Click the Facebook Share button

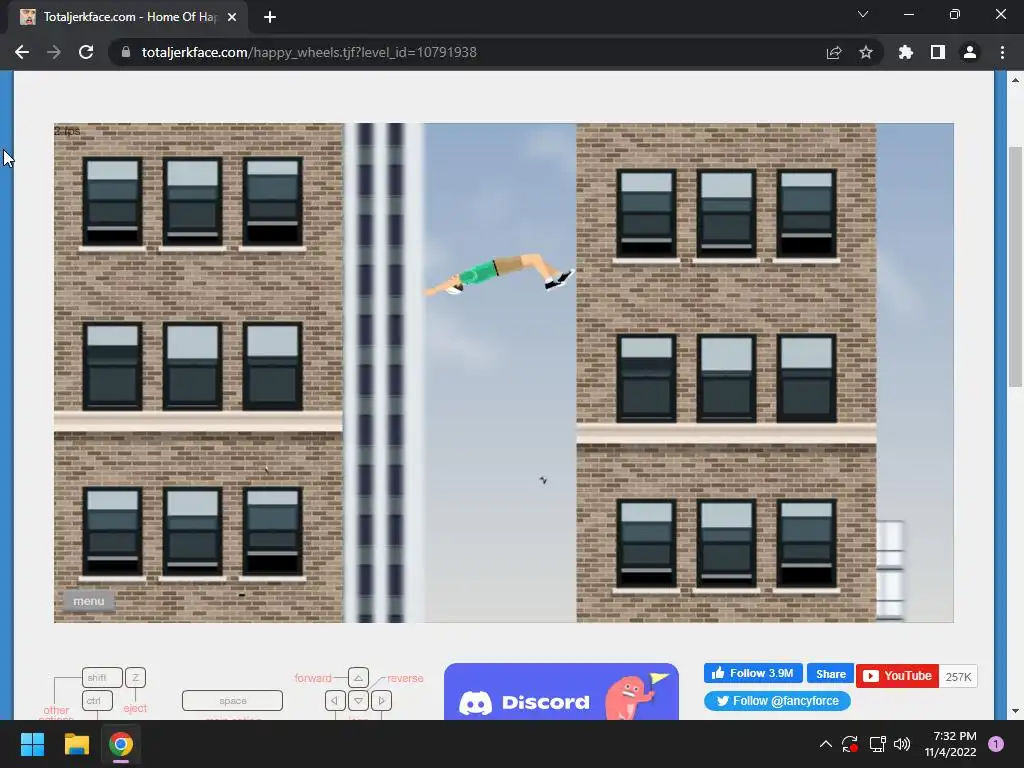pyautogui.click(x=830, y=673)
